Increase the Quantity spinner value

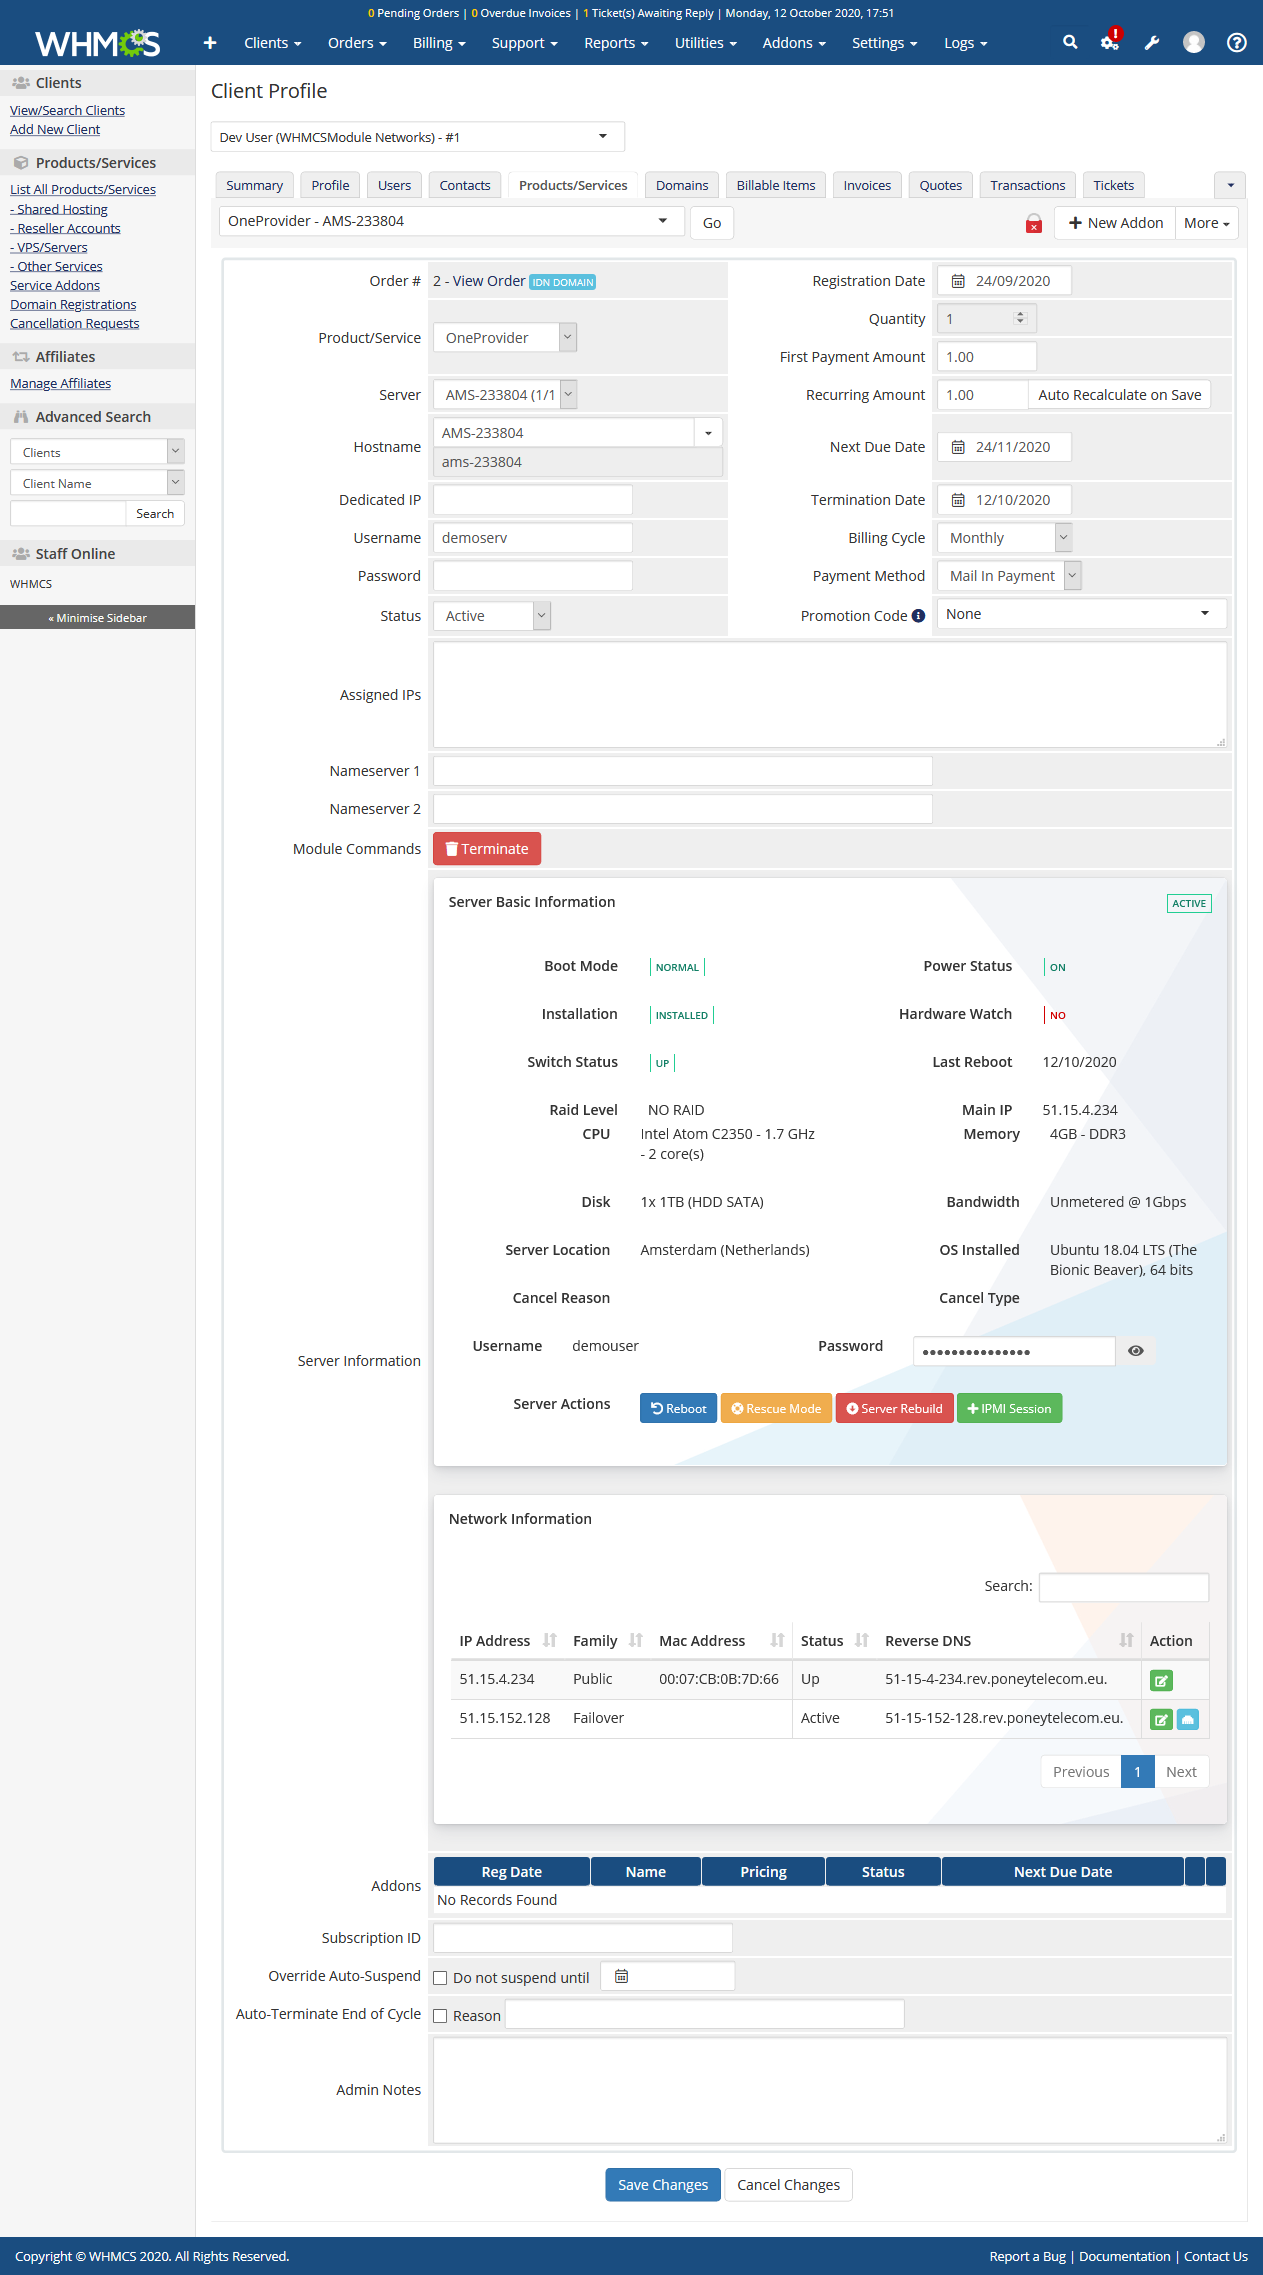(x=1020, y=314)
